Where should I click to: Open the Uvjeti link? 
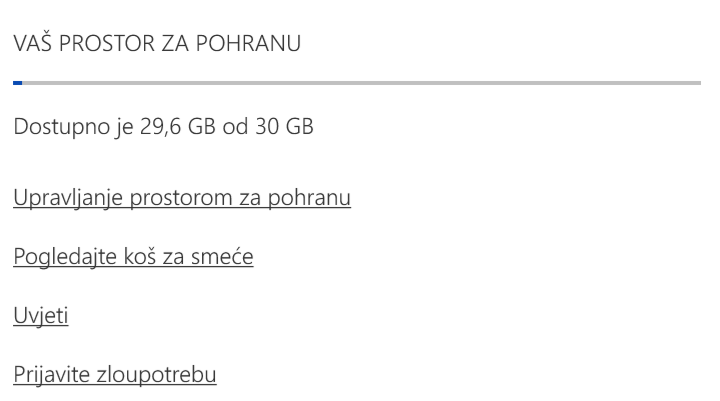click(41, 316)
